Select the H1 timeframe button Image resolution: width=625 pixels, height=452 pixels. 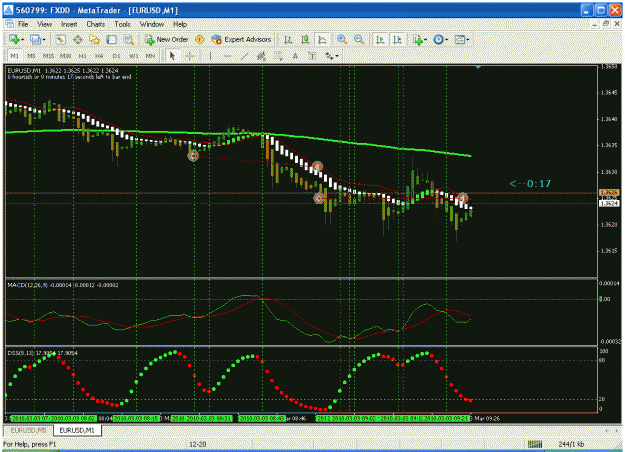click(x=83, y=56)
